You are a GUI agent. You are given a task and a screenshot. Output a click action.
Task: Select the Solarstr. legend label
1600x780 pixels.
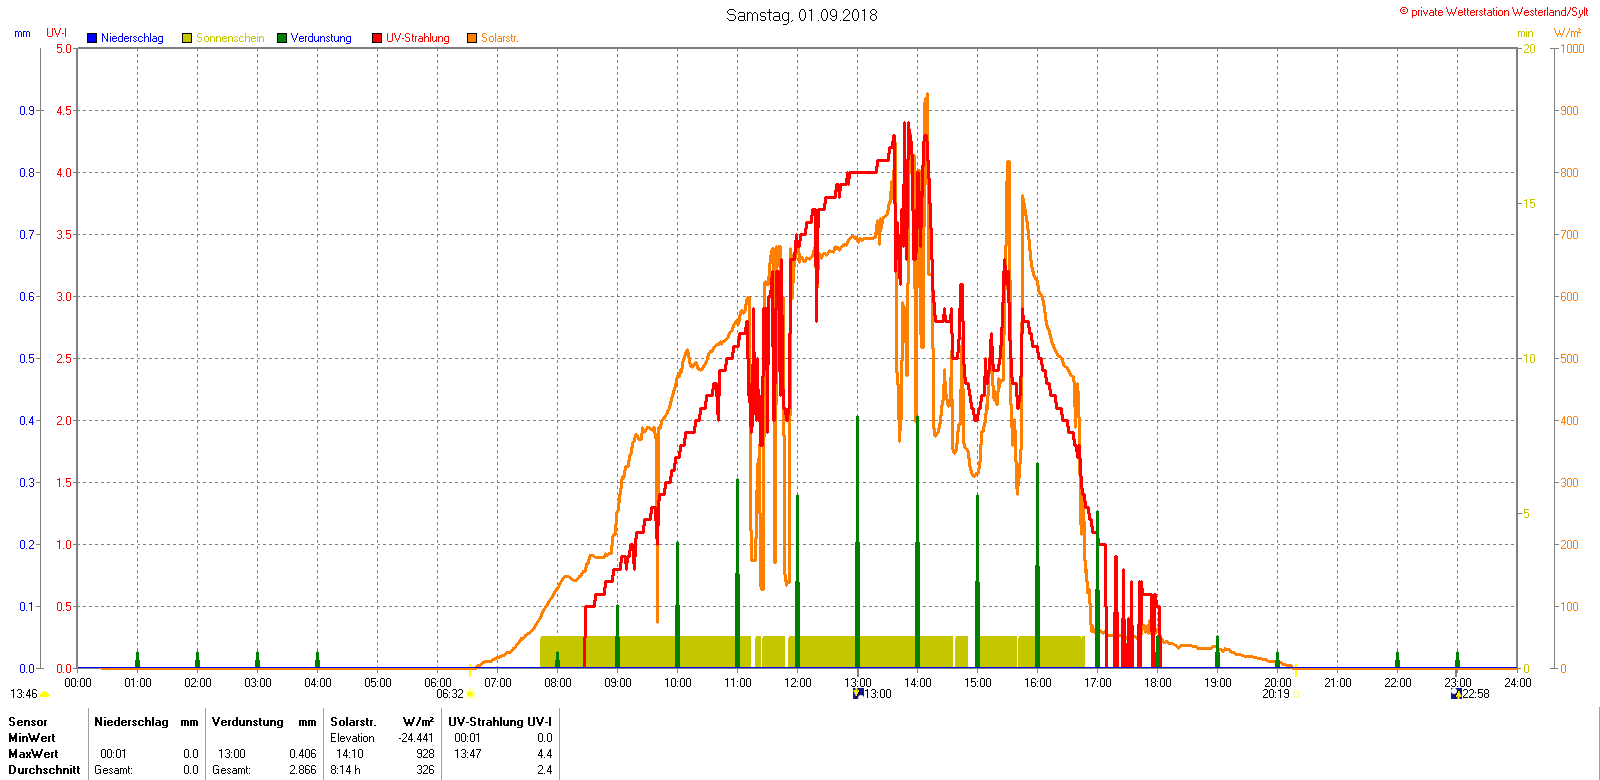tap(499, 38)
